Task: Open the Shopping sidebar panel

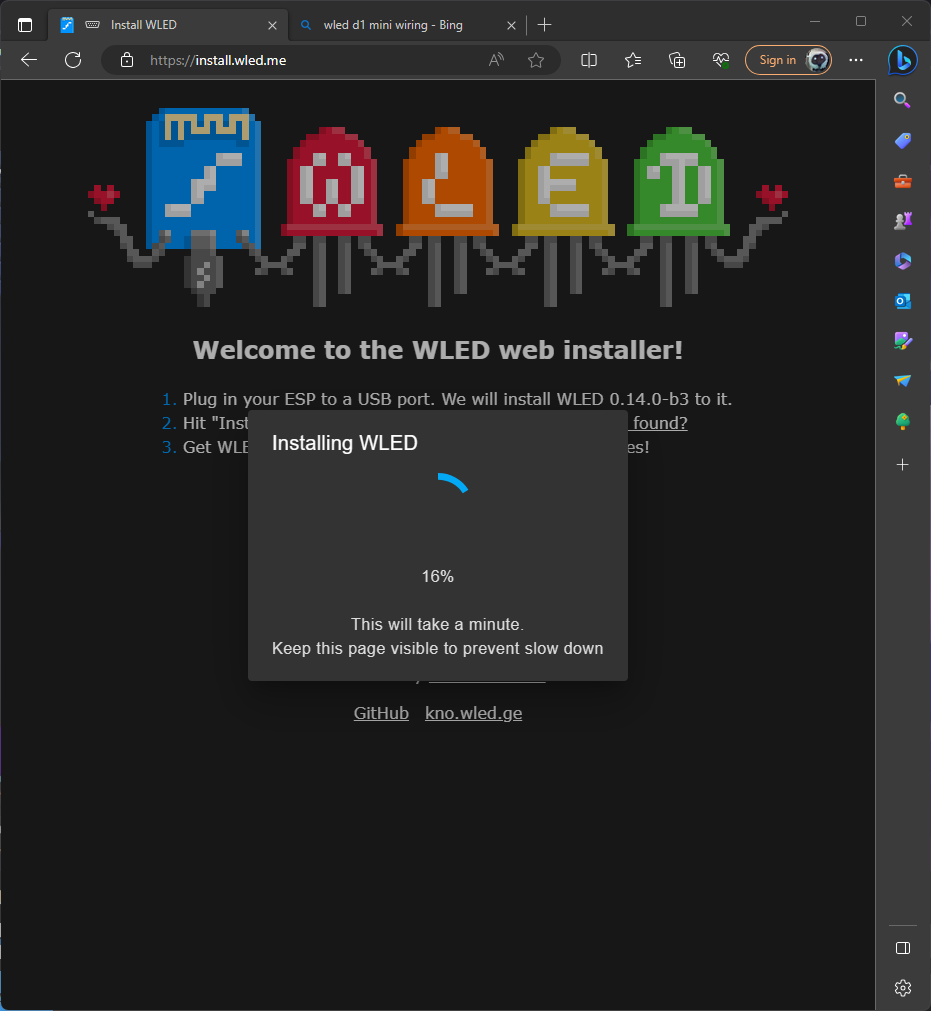Action: pos(902,140)
